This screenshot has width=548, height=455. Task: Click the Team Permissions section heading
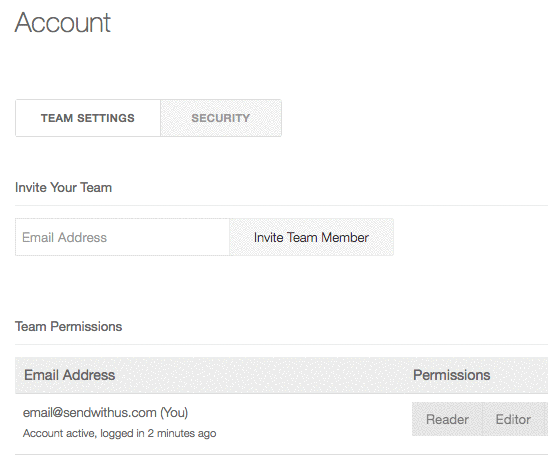pyautogui.click(x=68, y=326)
